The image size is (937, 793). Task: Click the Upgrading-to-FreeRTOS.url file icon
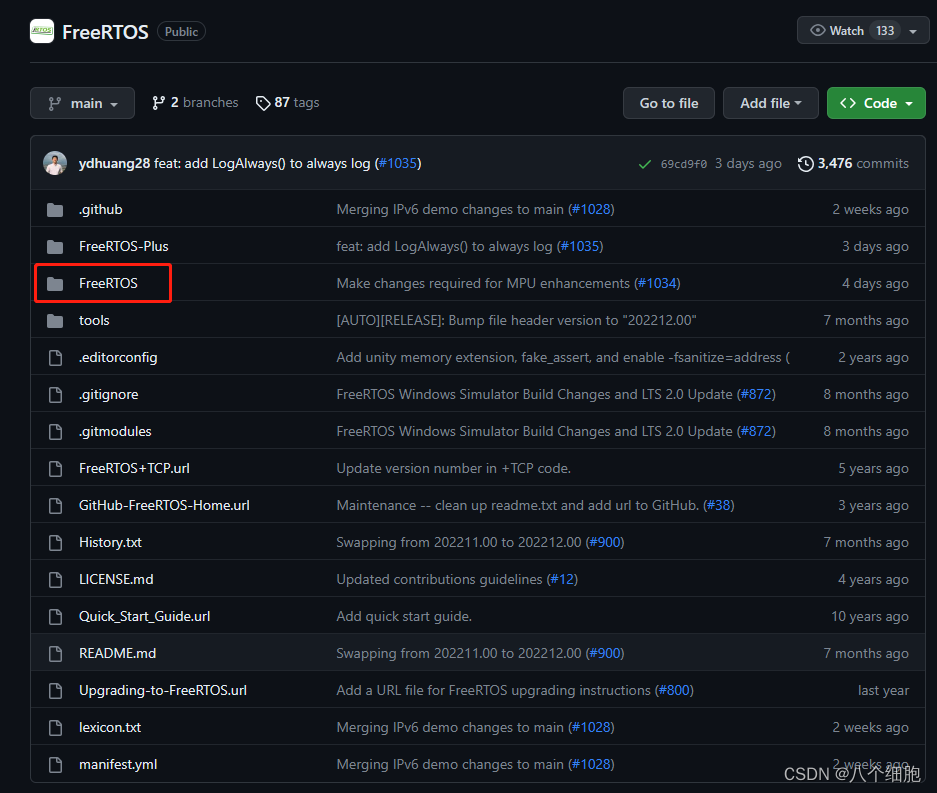[55, 691]
